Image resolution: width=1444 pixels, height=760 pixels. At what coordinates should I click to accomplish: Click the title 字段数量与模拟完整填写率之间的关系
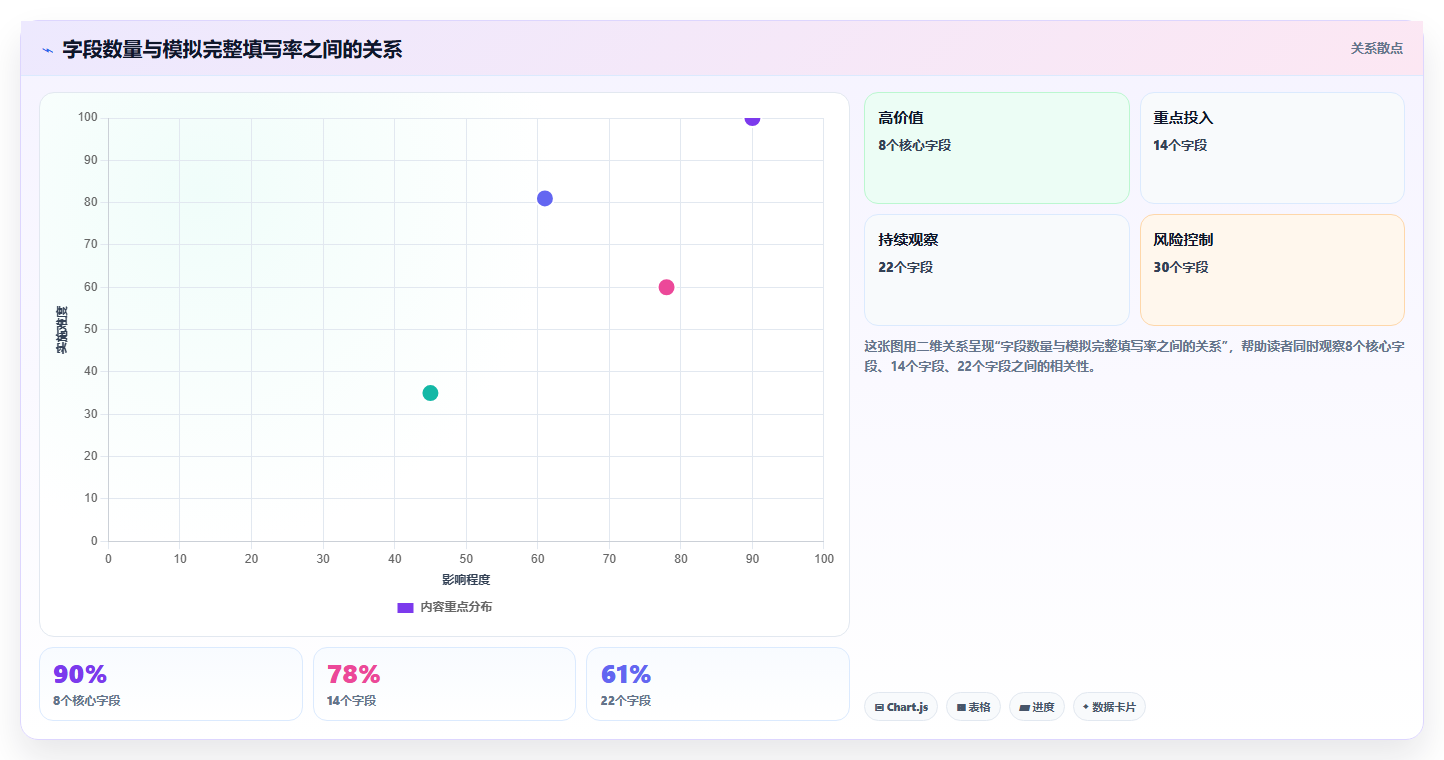pyautogui.click(x=232, y=50)
